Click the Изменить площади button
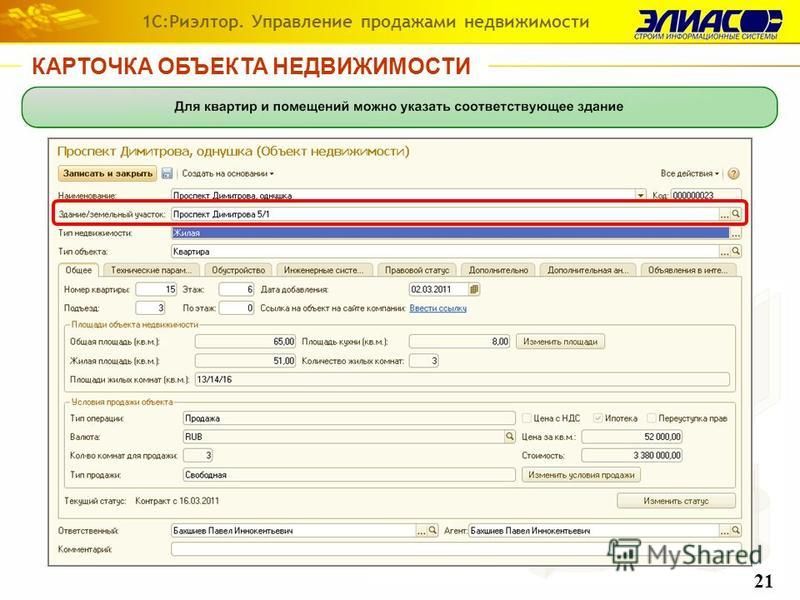Viewport: 800px width, 600px height. (560, 342)
